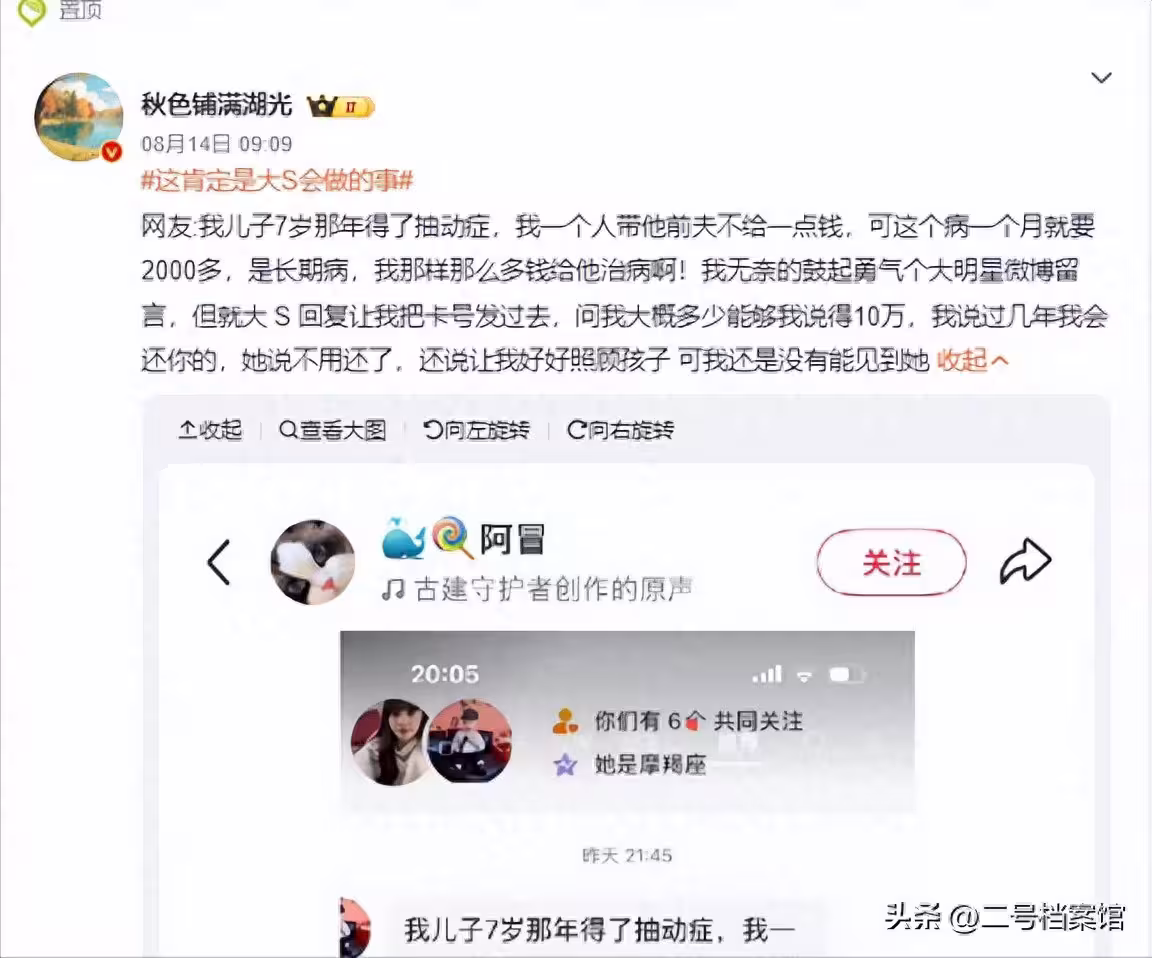The height and width of the screenshot is (958, 1152).
Task: Open the post options chevron menu
Action: pos(1101,78)
